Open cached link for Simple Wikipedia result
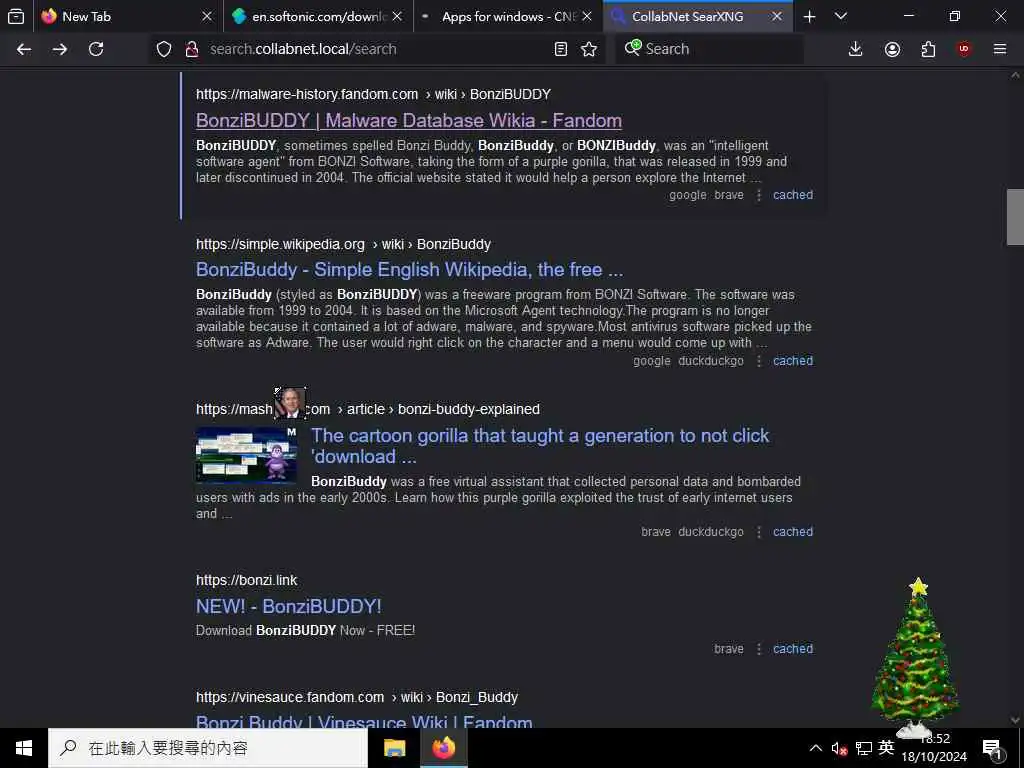This screenshot has width=1024, height=768. (793, 360)
